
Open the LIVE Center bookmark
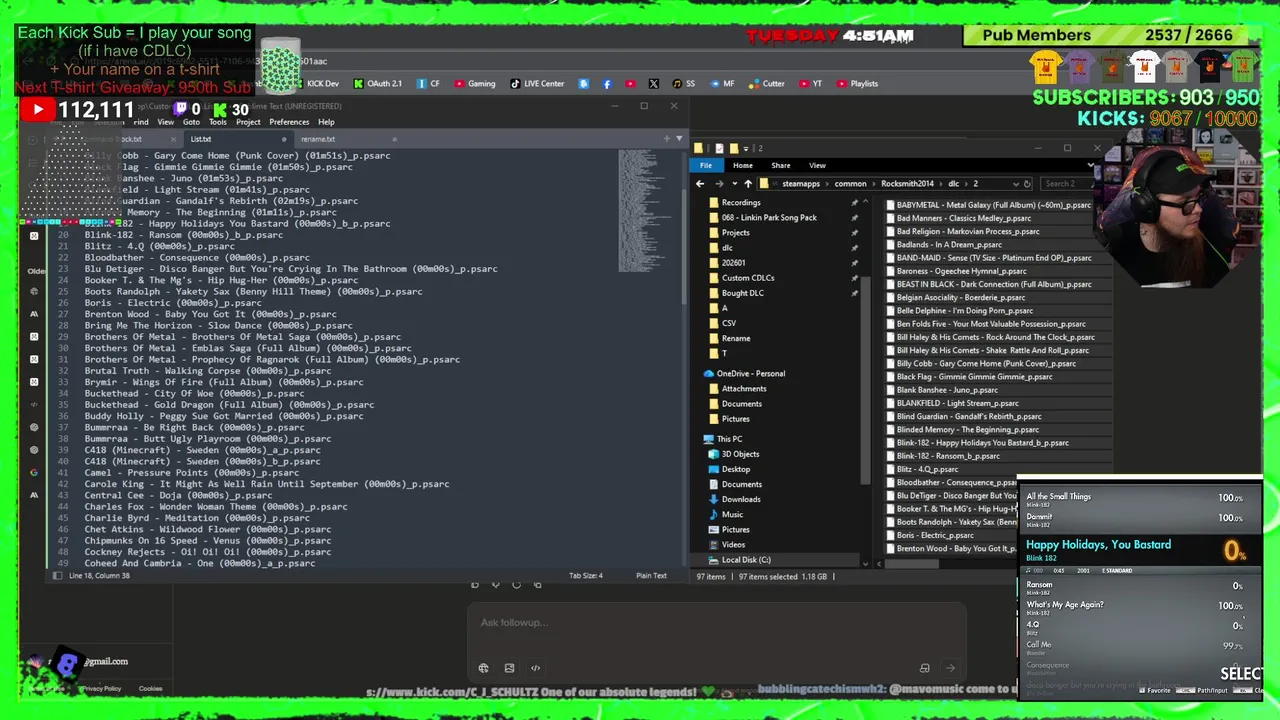click(x=537, y=84)
